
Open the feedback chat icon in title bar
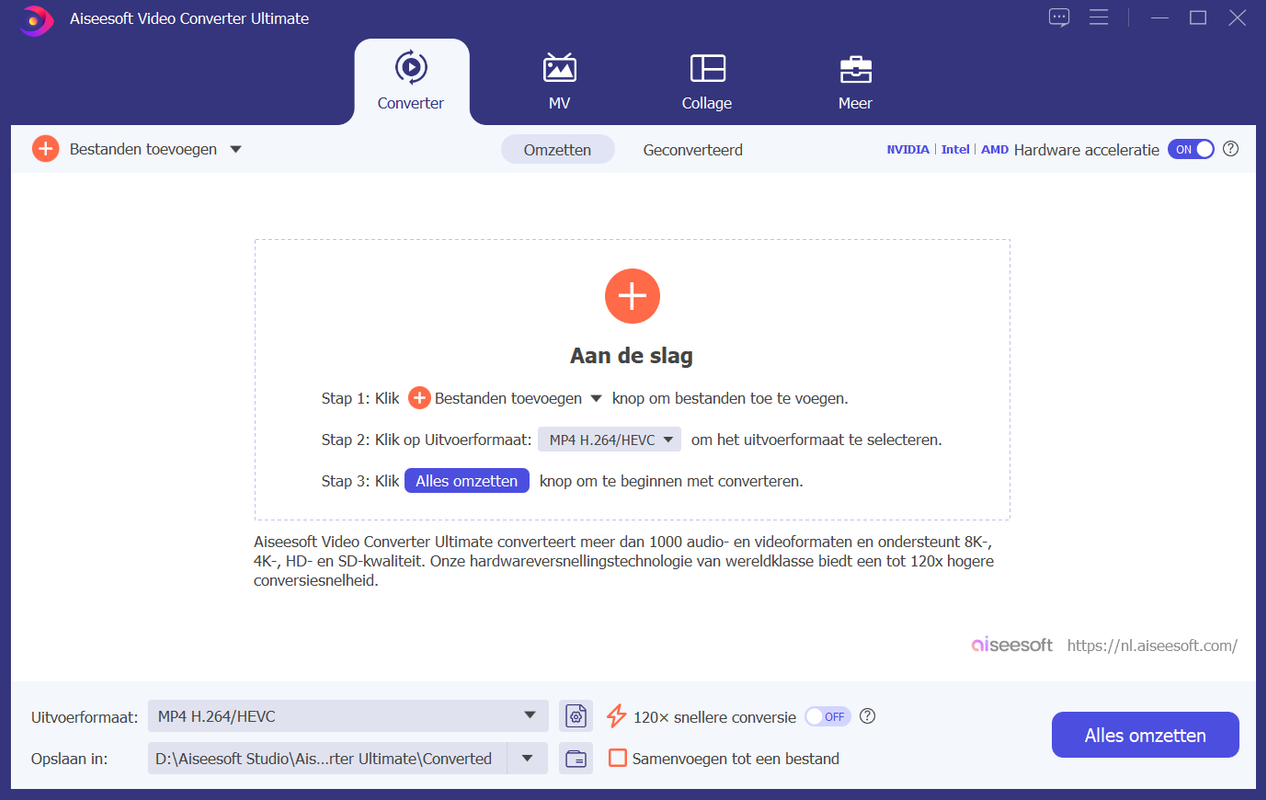[1059, 18]
